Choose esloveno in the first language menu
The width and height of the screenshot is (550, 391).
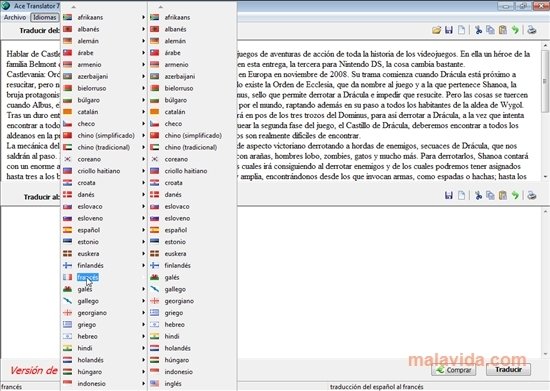click(104, 218)
